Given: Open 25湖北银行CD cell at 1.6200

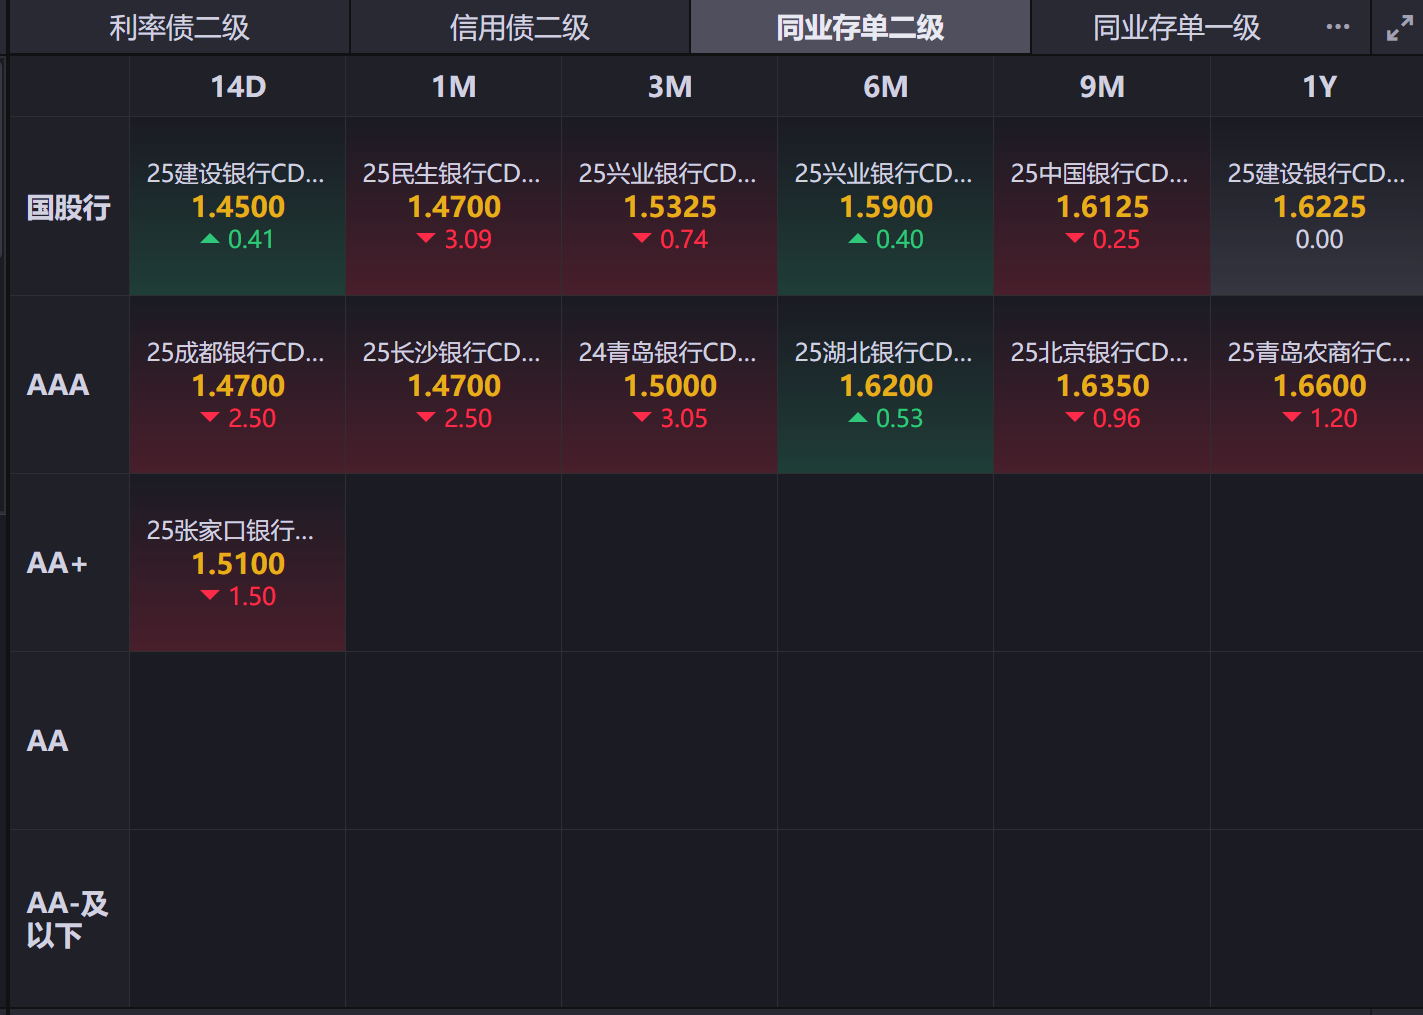Looking at the screenshot, I should [x=886, y=385].
